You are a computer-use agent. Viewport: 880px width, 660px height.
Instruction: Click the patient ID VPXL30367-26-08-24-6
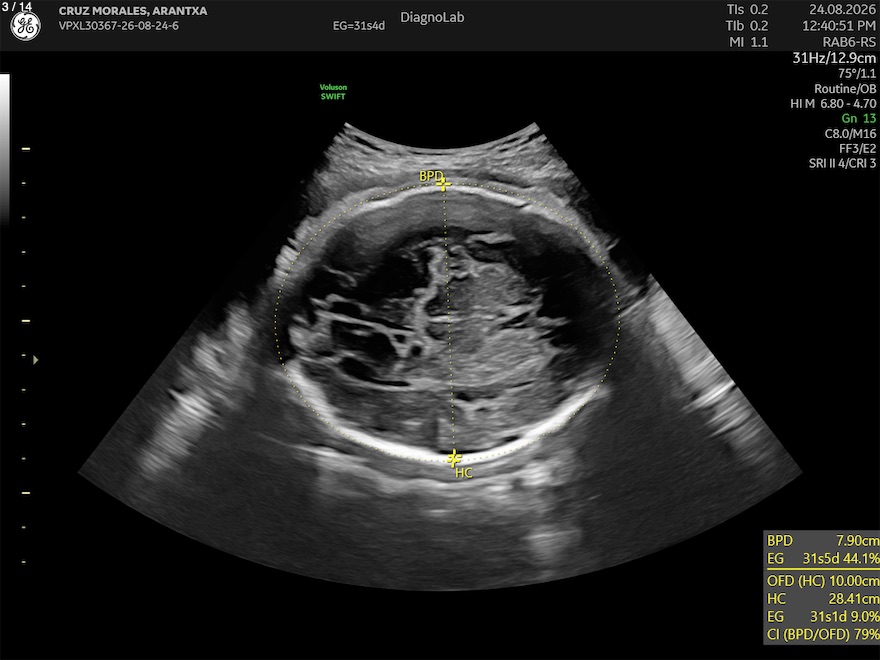point(119,26)
